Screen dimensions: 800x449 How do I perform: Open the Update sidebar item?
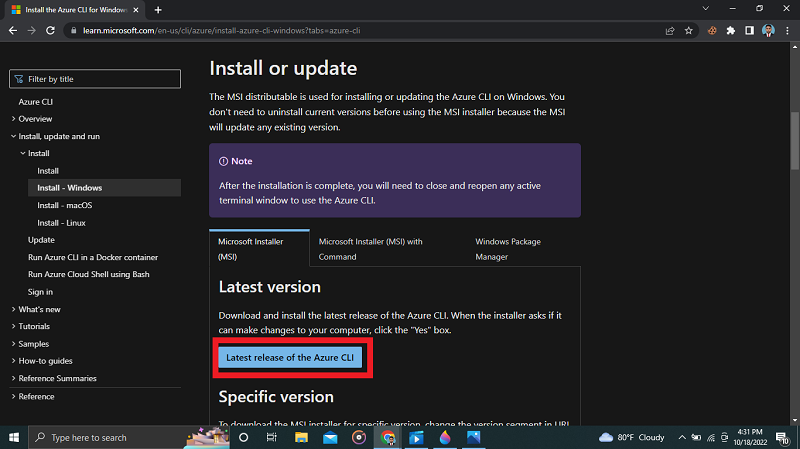click(41, 240)
